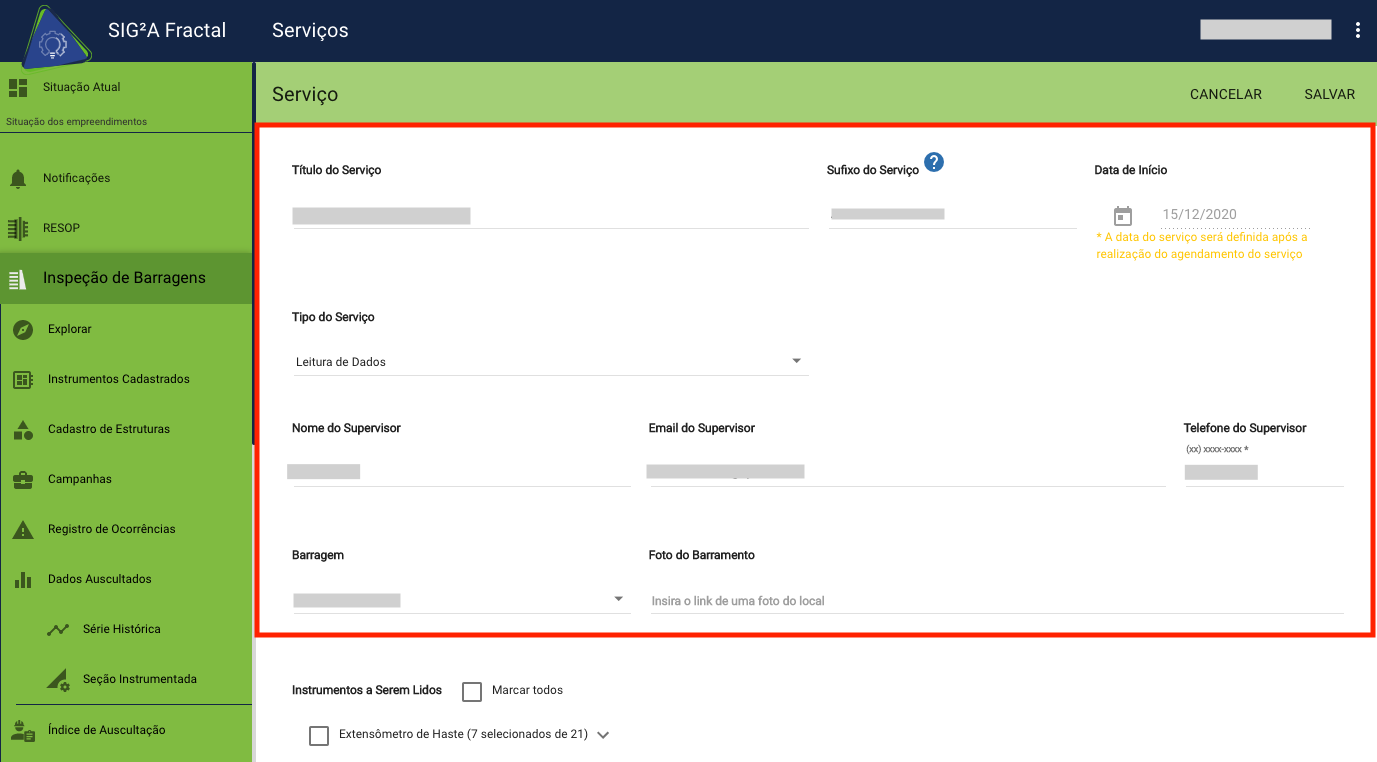Click the Campanhas briefcase icon
The image size is (1377, 762).
click(x=23, y=479)
